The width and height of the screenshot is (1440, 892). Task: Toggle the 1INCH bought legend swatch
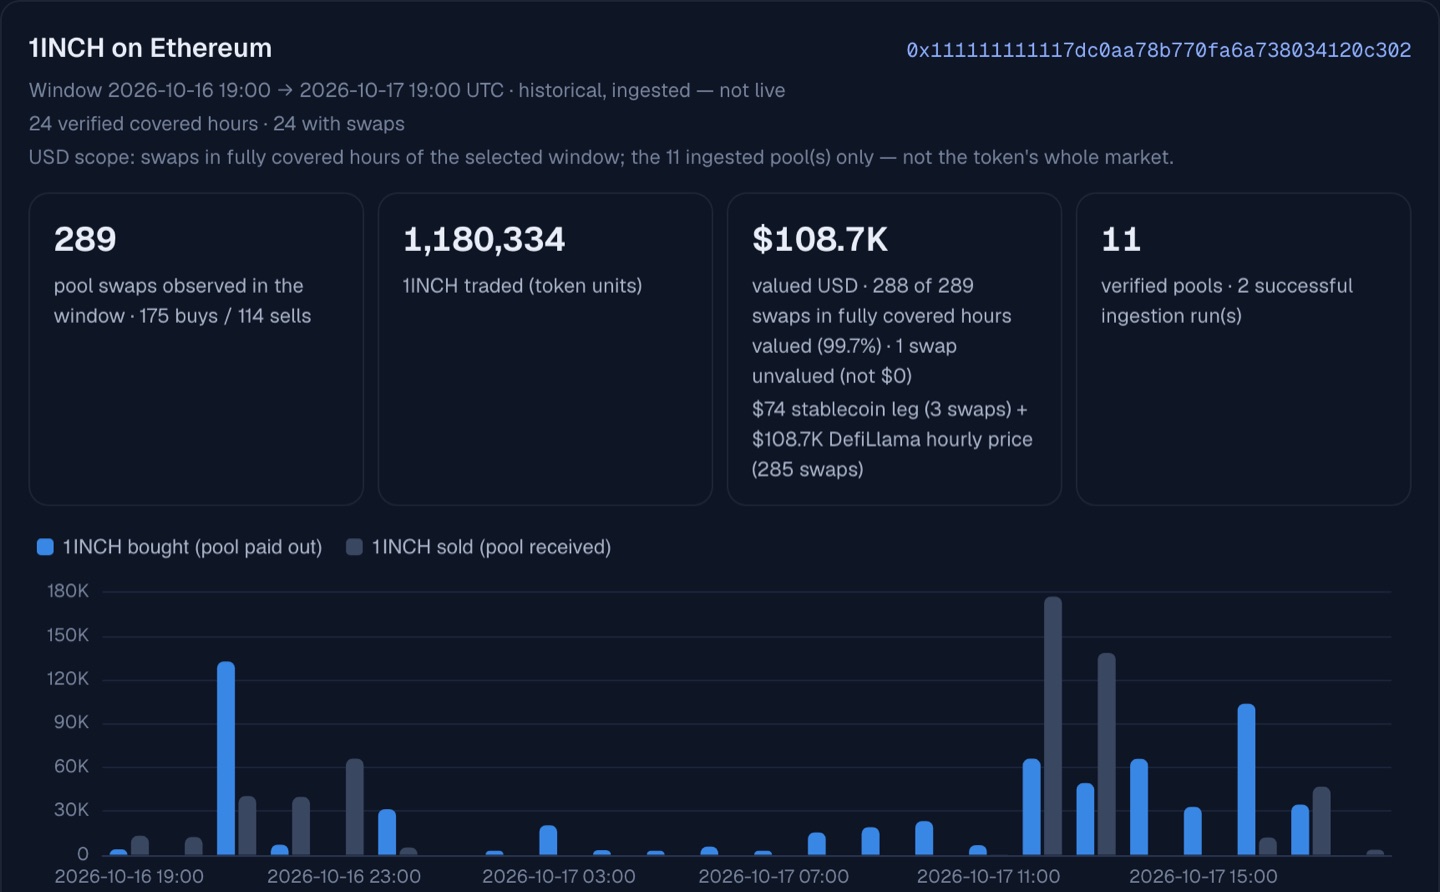(45, 547)
